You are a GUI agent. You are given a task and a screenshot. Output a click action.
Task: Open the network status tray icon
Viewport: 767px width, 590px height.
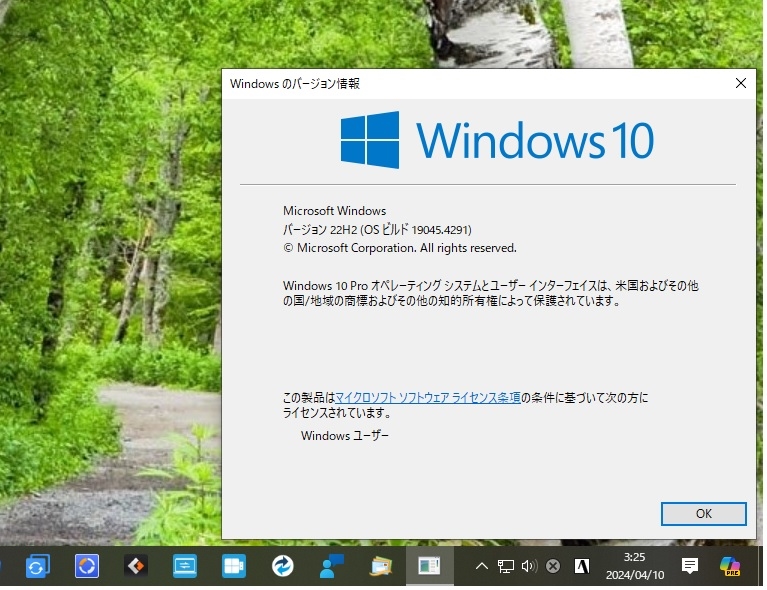506,567
